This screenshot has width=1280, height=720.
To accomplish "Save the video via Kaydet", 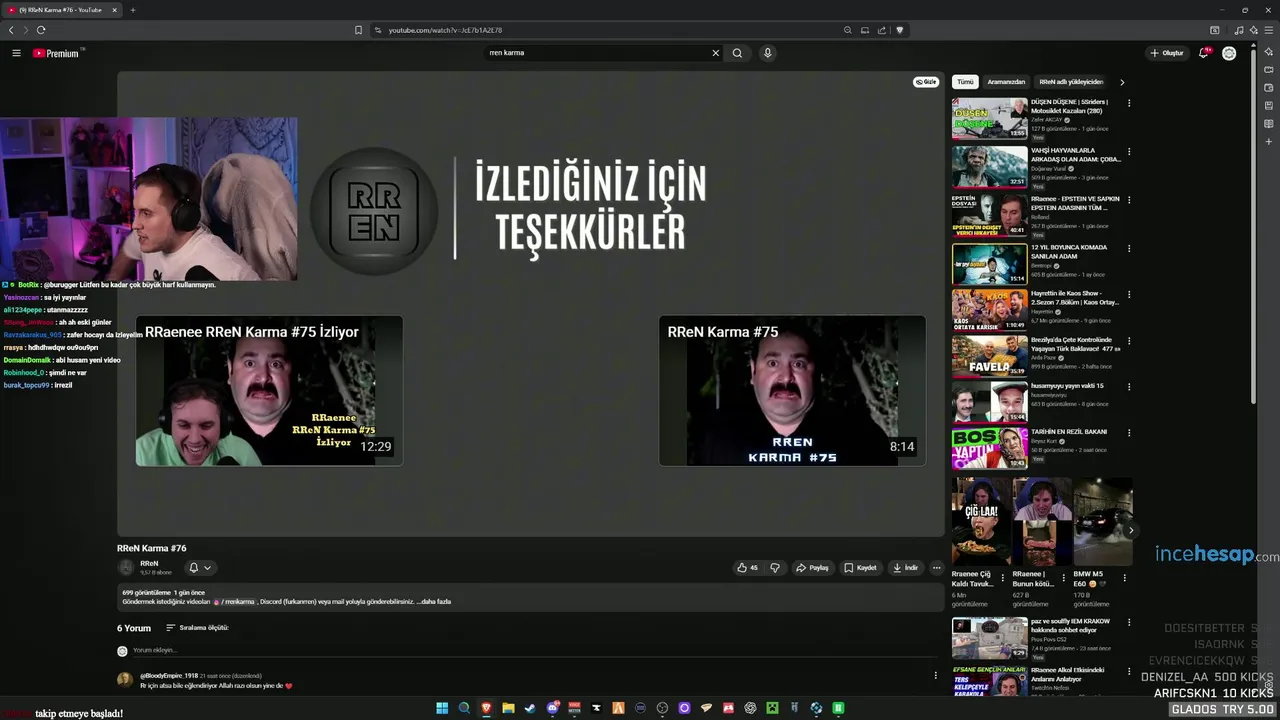I will tap(860, 567).
